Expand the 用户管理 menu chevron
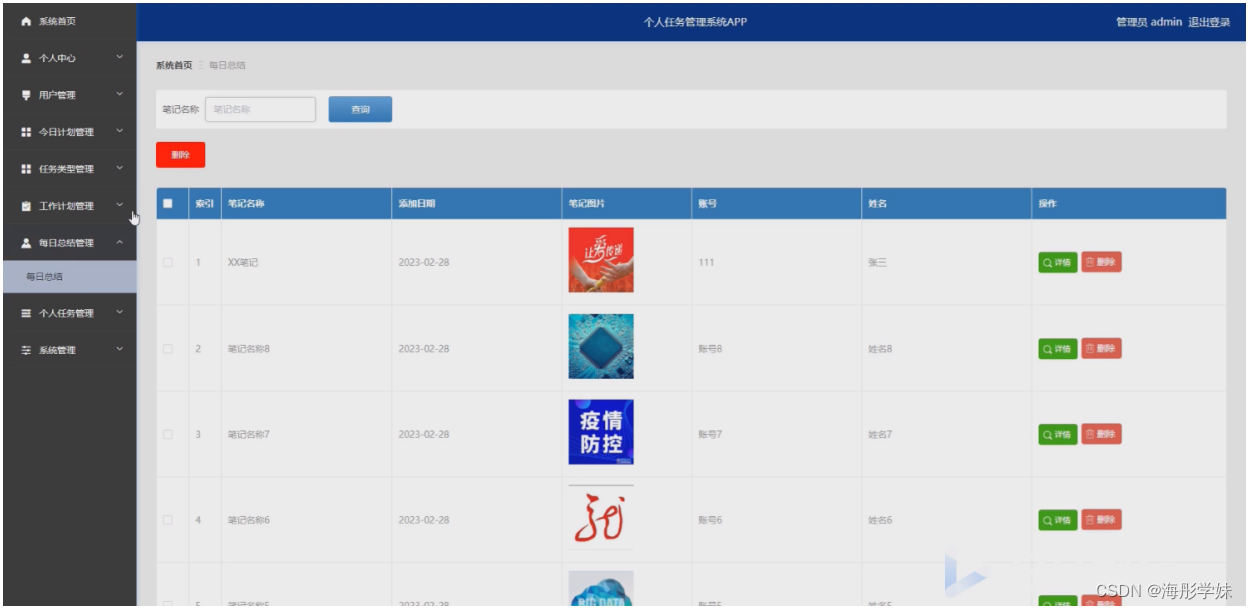The width and height of the screenshot is (1248, 609). pos(120,95)
